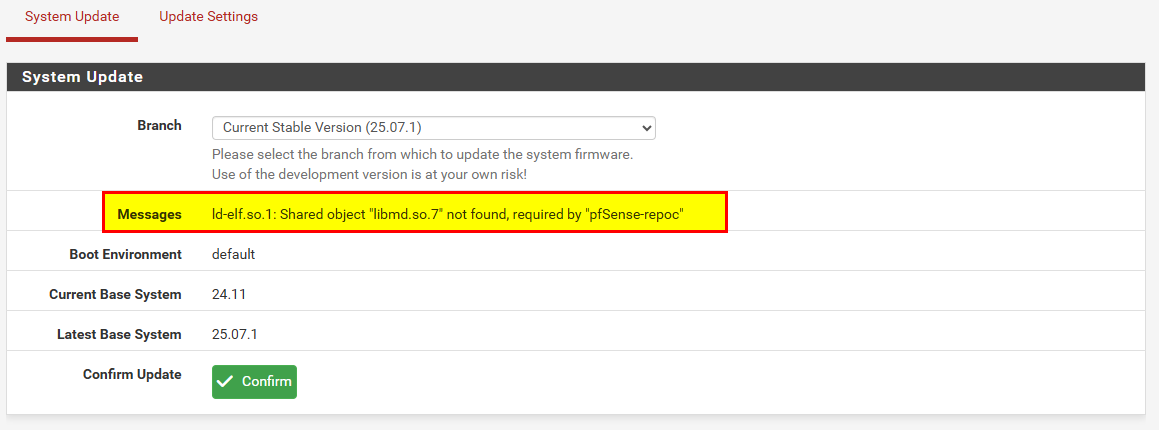Open the Update Settings tab

tap(208, 17)
